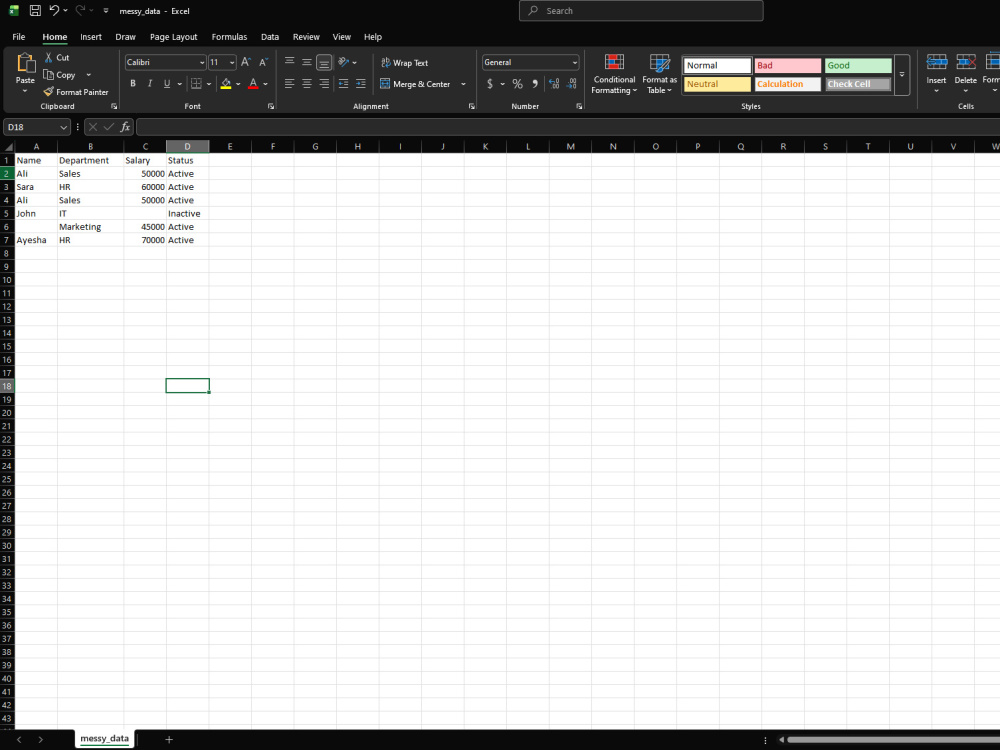Switch to the Page Layout tab
Viewport: 1000px width, 750px height.
(173, 37)
